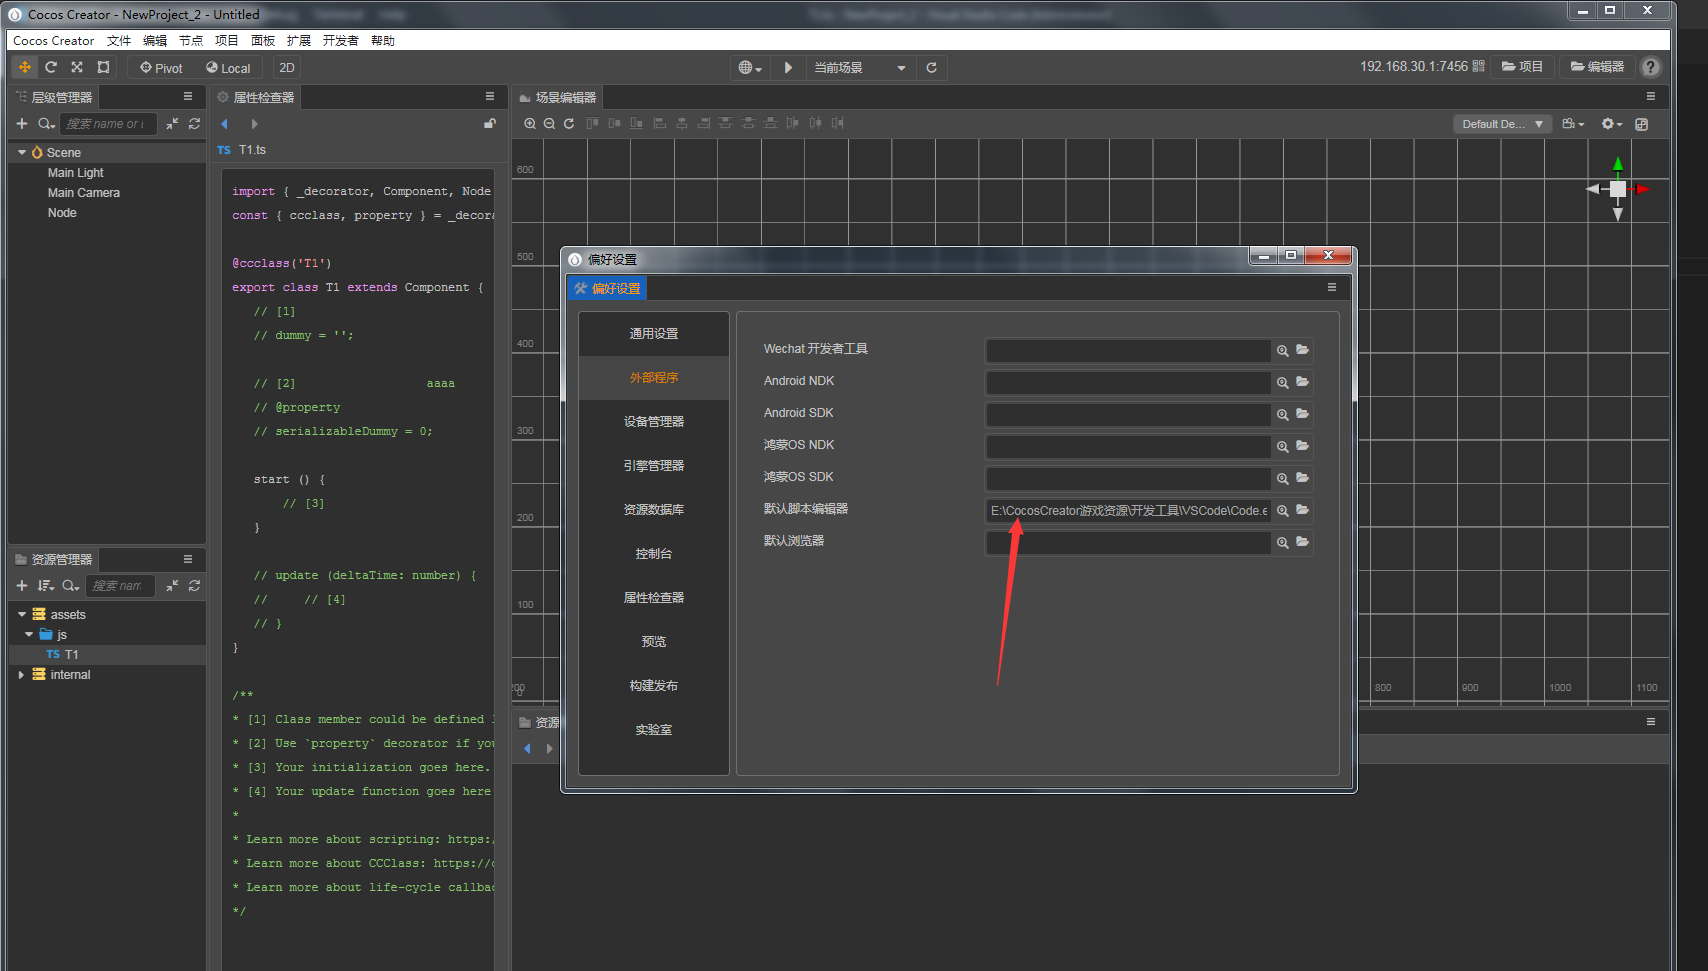Open the Default De... dropdown in the scene view
Image resolution: width=1708 pixels, height=971 pixels.
click(1502, 124)
